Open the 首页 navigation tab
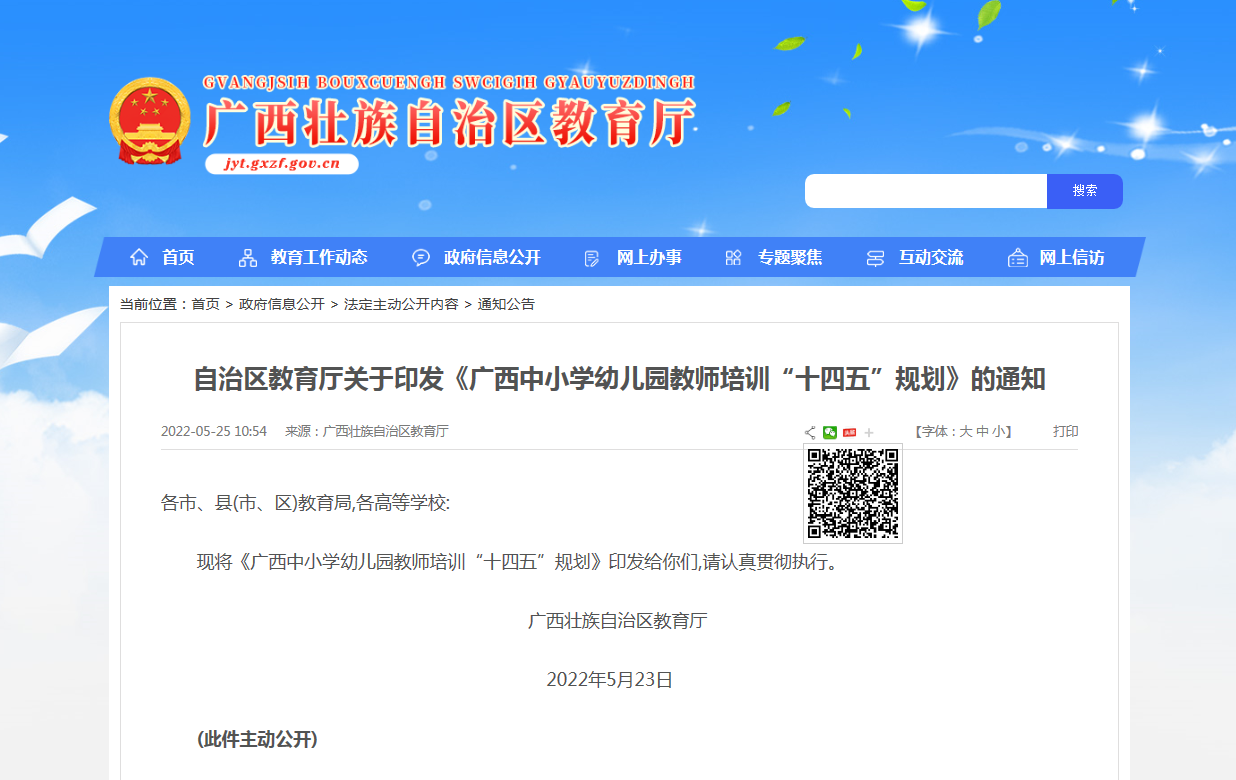The width and height of the screenshot is (1236, 780). pyautogui.click(x=178, y=258)
